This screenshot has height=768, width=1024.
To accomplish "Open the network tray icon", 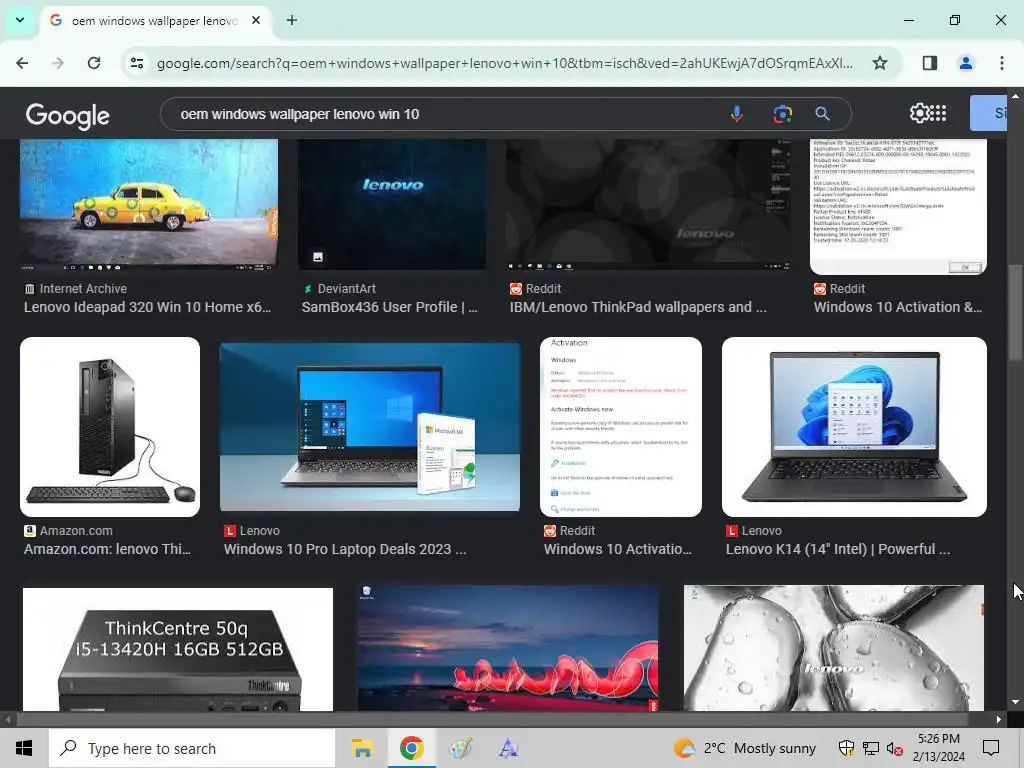I will click(x=871, y=748).
